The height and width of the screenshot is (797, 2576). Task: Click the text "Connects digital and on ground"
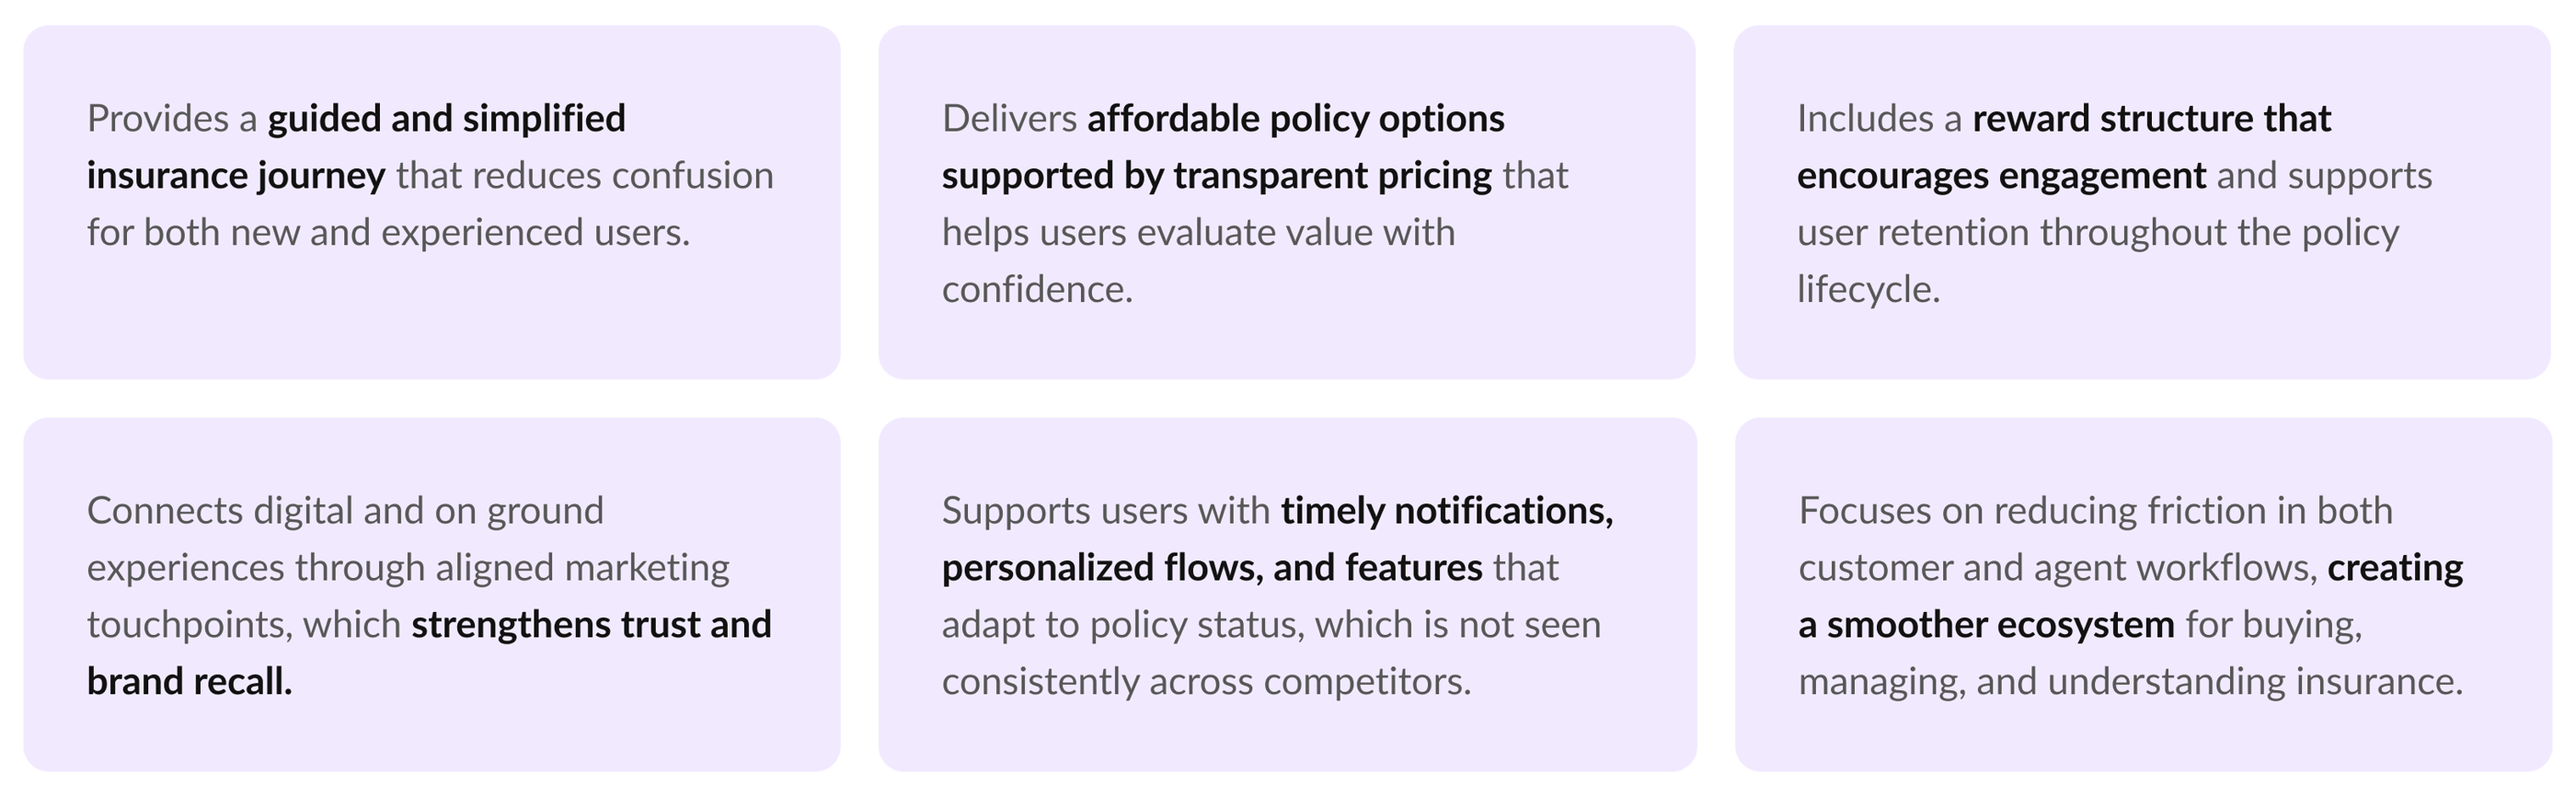345,511
